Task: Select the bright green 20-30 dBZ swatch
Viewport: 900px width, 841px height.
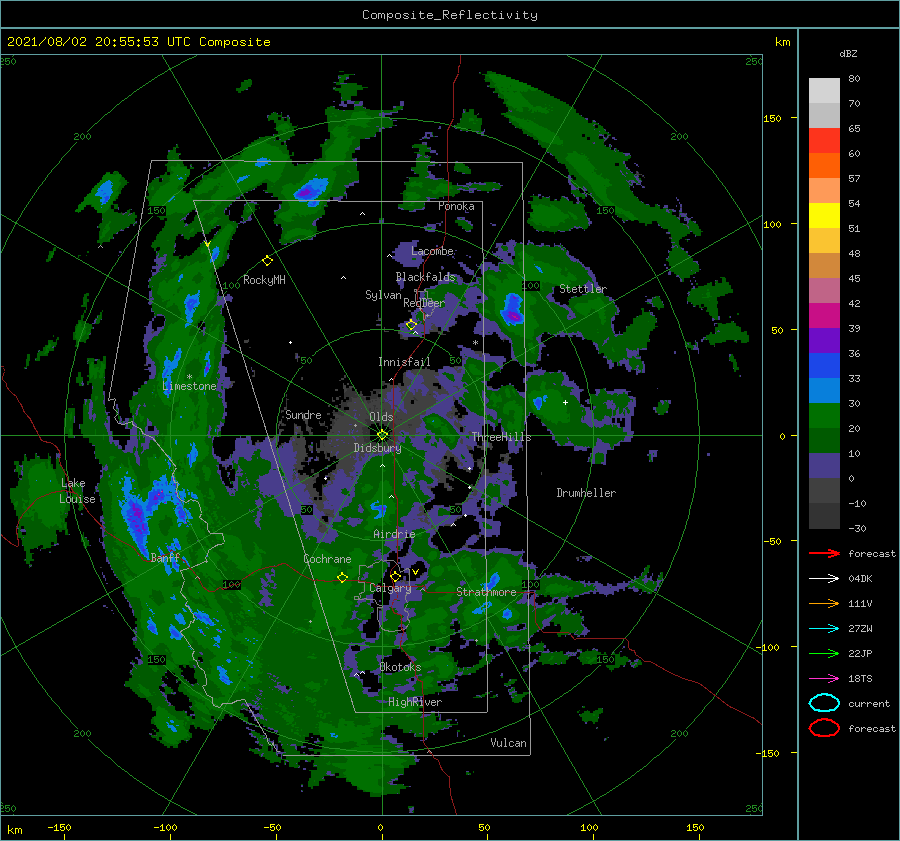Action: click(x=824, y=416)
